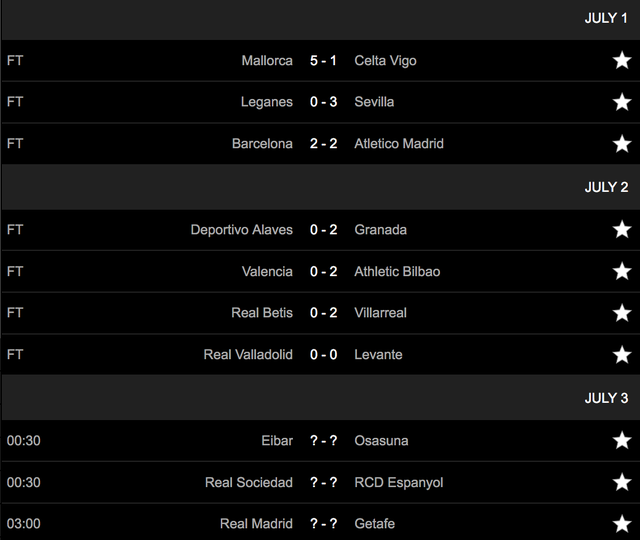This screenshot has height=540, width=640.
Task: Star the Real Valladolid vs Levante match
Action: [622, 355]
